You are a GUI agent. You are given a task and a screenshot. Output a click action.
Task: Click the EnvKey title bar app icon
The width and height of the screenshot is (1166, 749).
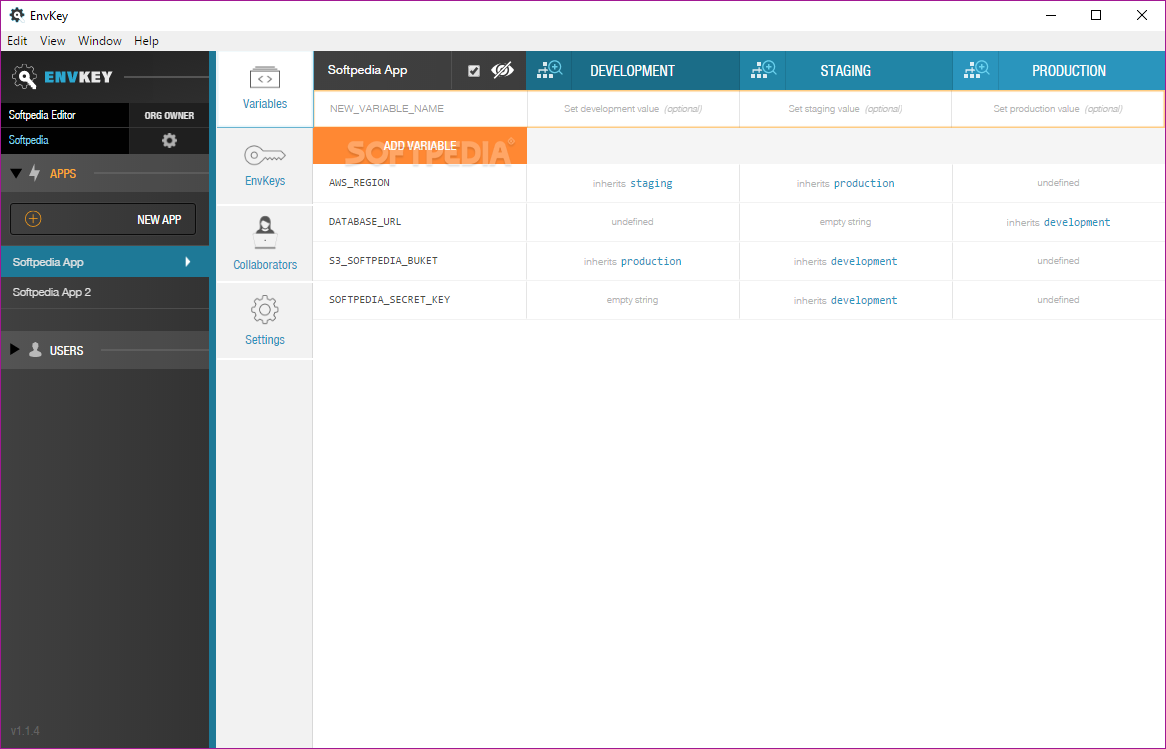[16, 15]
